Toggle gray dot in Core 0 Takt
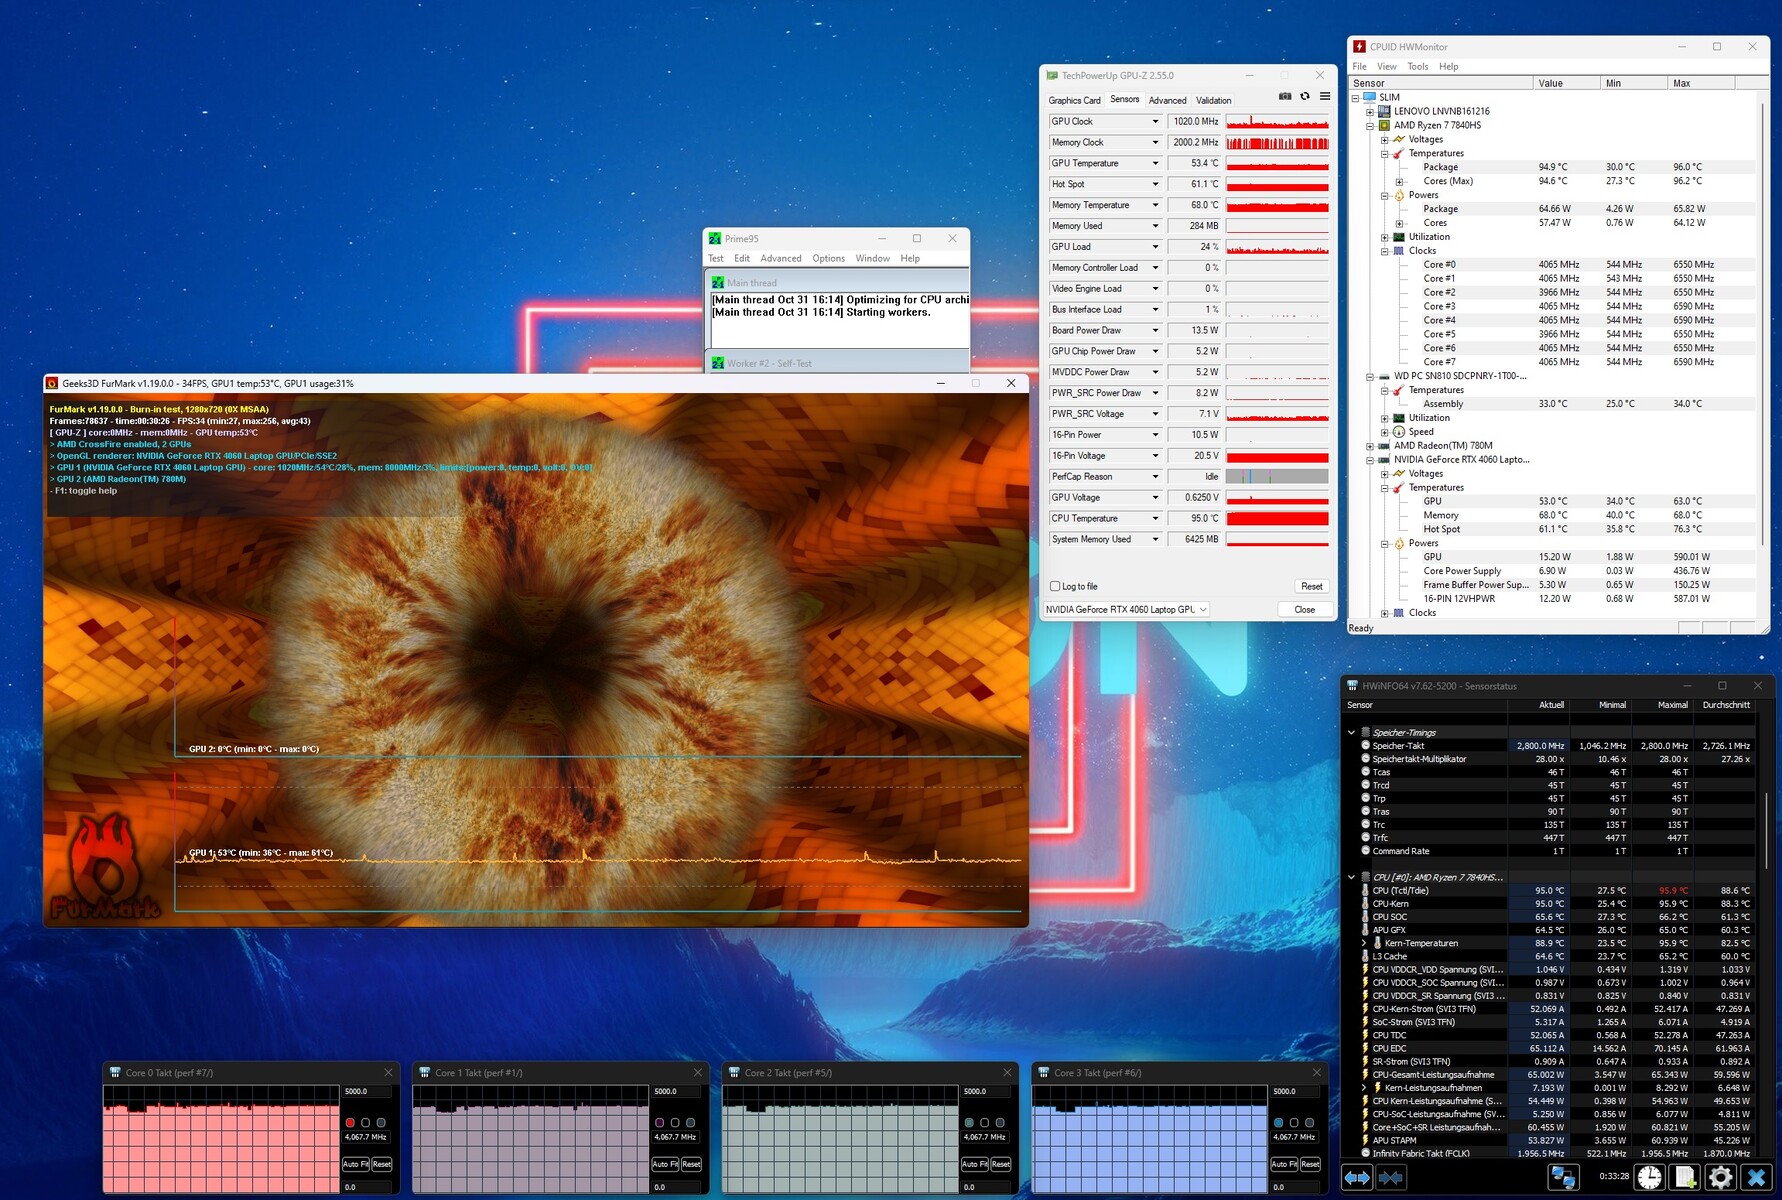Viewport: 1782px width, 1200px height. pyautogui.click(x=381, y=1123)
